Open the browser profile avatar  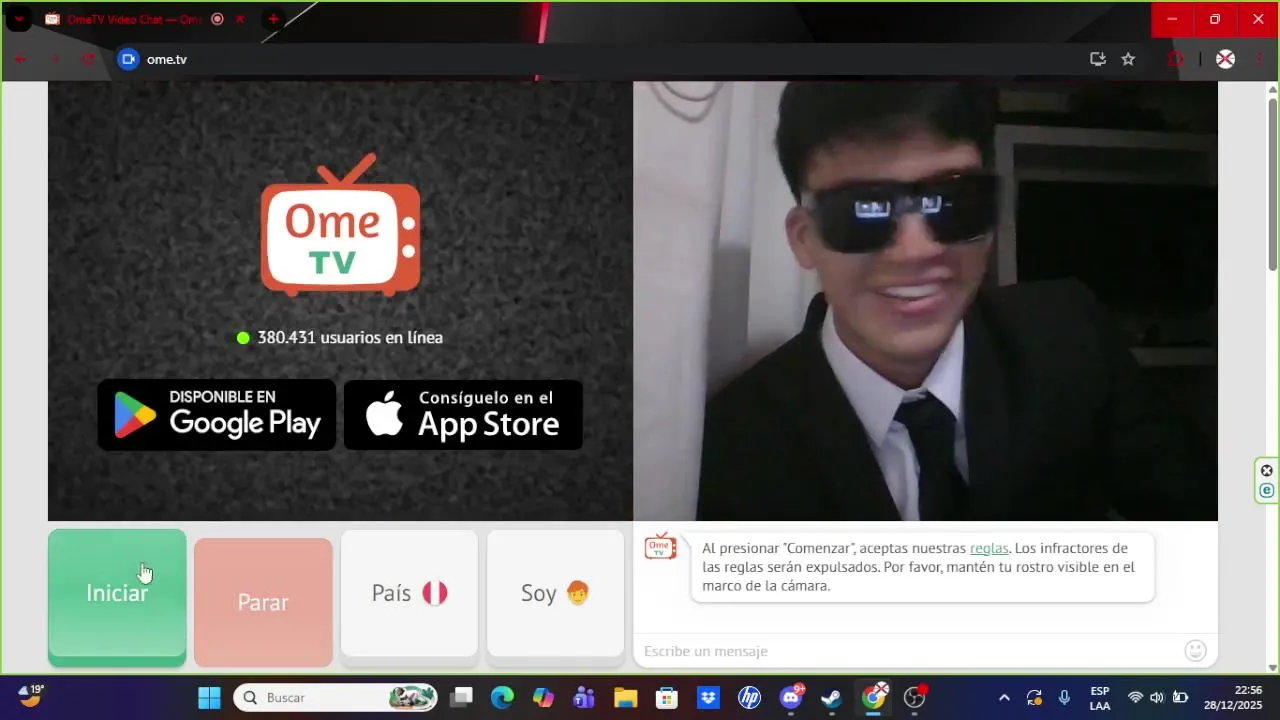(1225, 59)
